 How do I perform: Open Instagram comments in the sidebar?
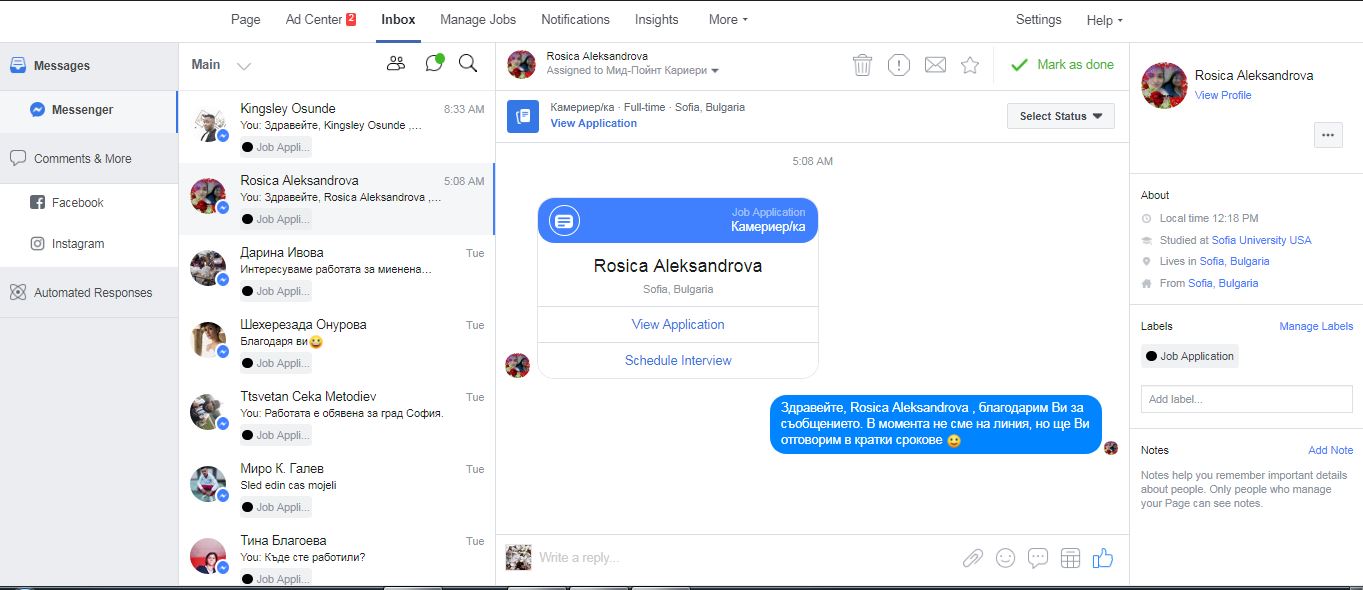(89, 243)
